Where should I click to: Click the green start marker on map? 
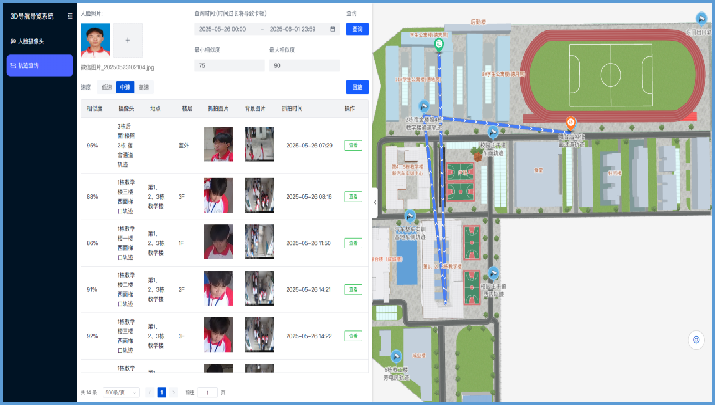point(439,43)
